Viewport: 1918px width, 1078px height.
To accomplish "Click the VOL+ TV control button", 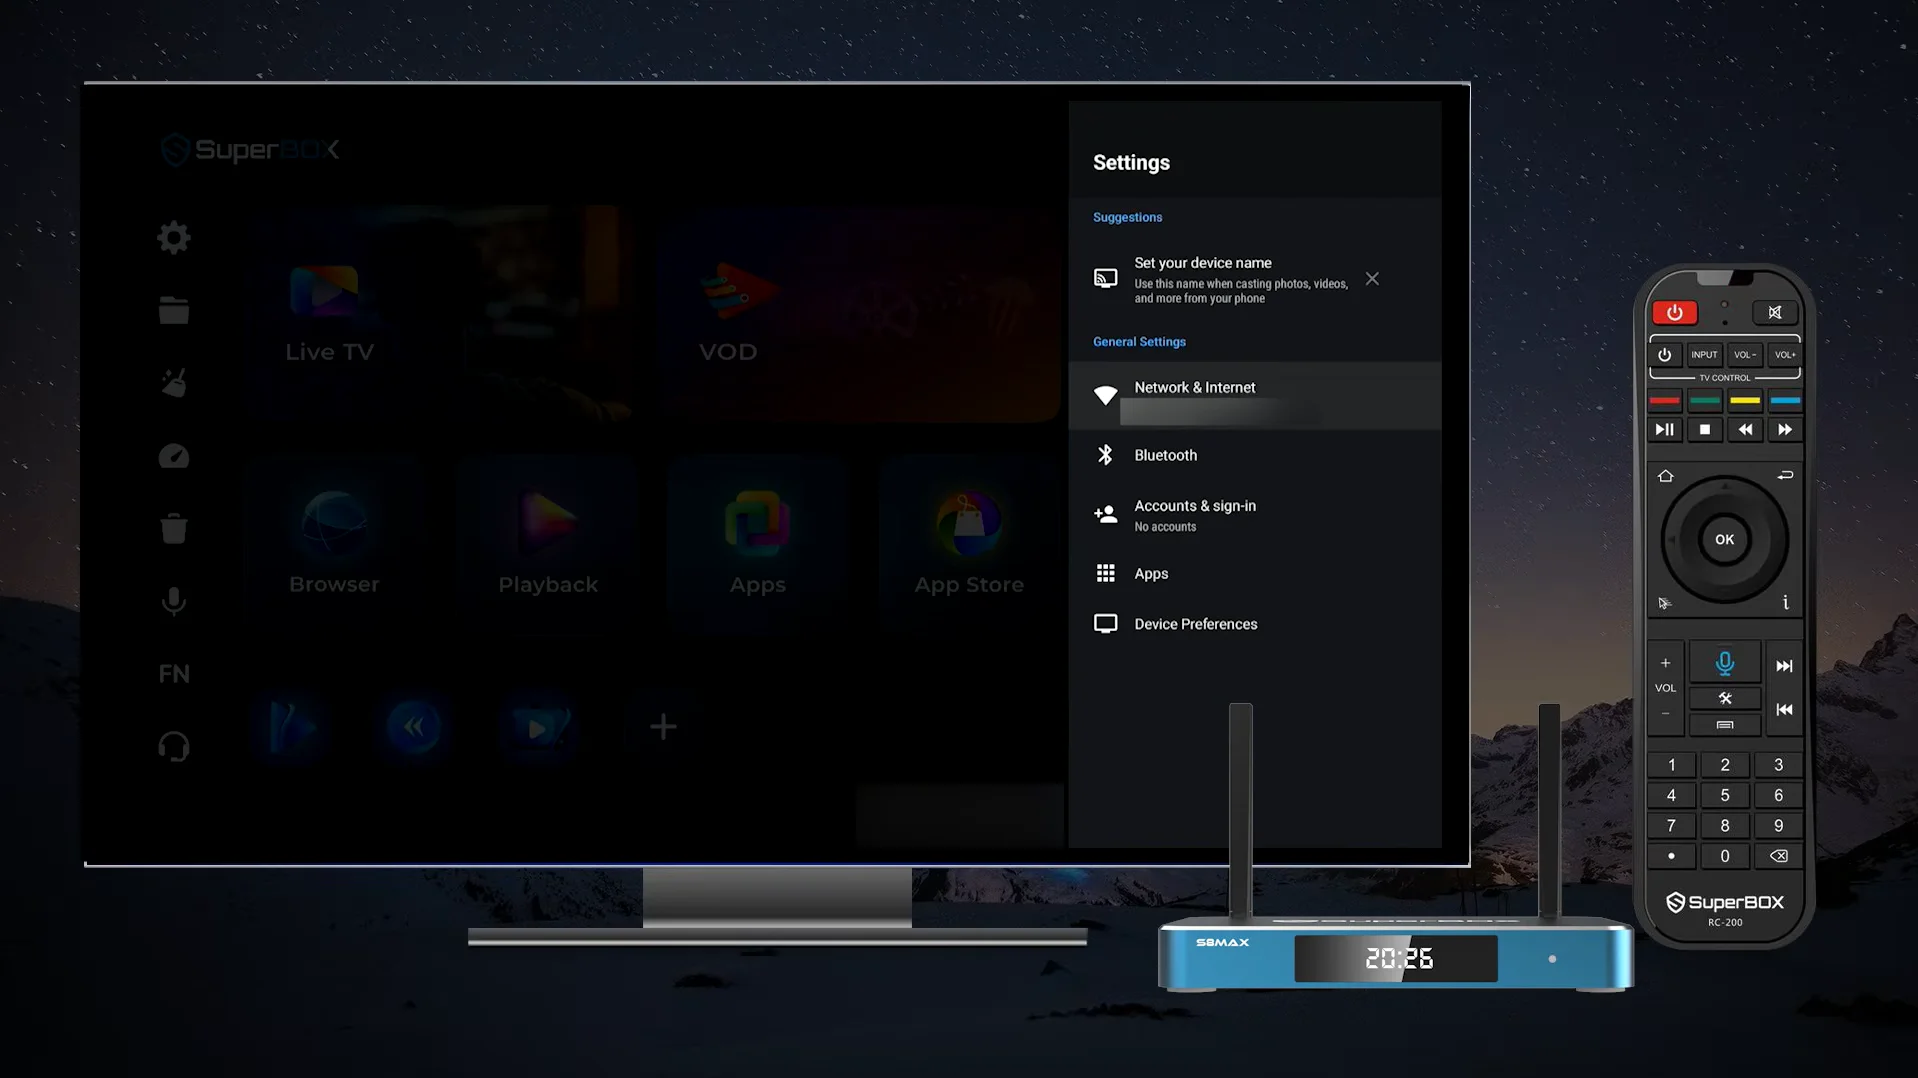I will pyautogui.click(x=1785, y=355).
